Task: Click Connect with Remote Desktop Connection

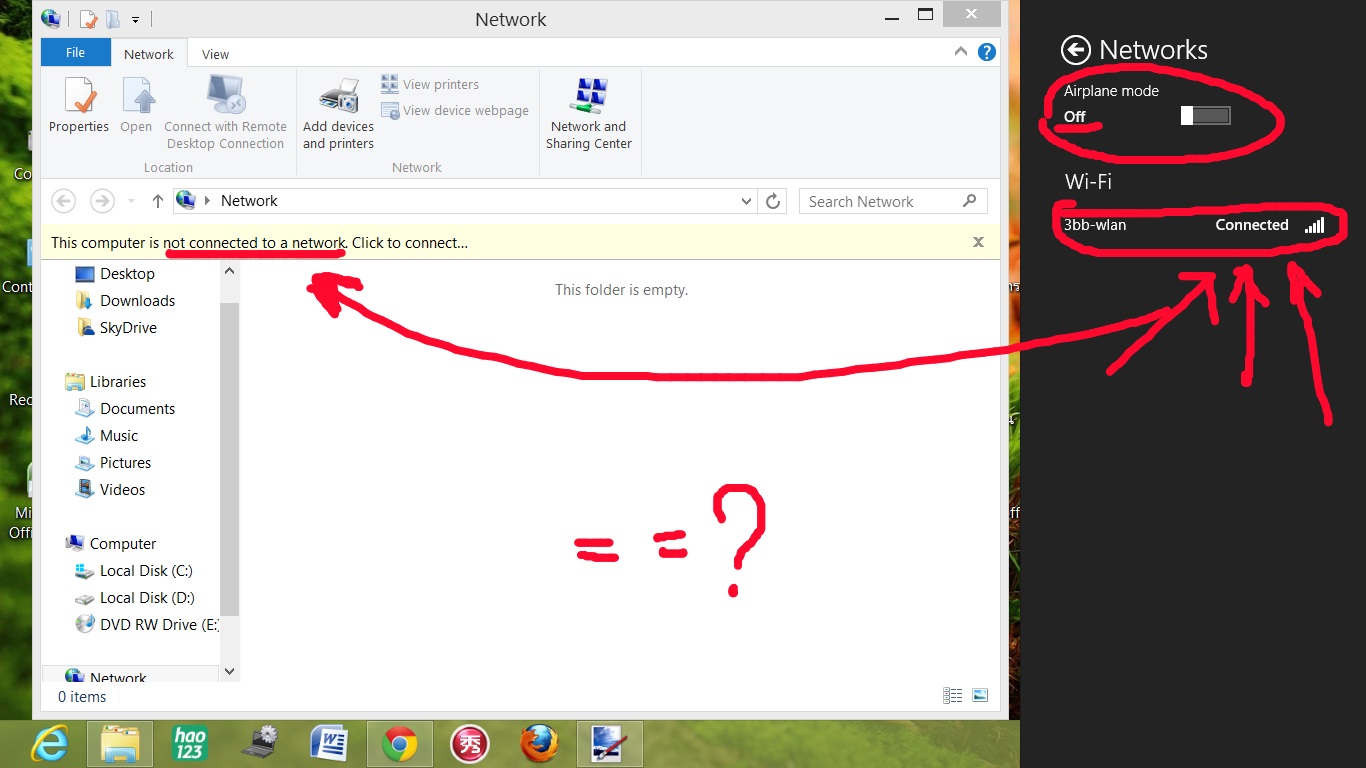Action: [x=226, y=113]
